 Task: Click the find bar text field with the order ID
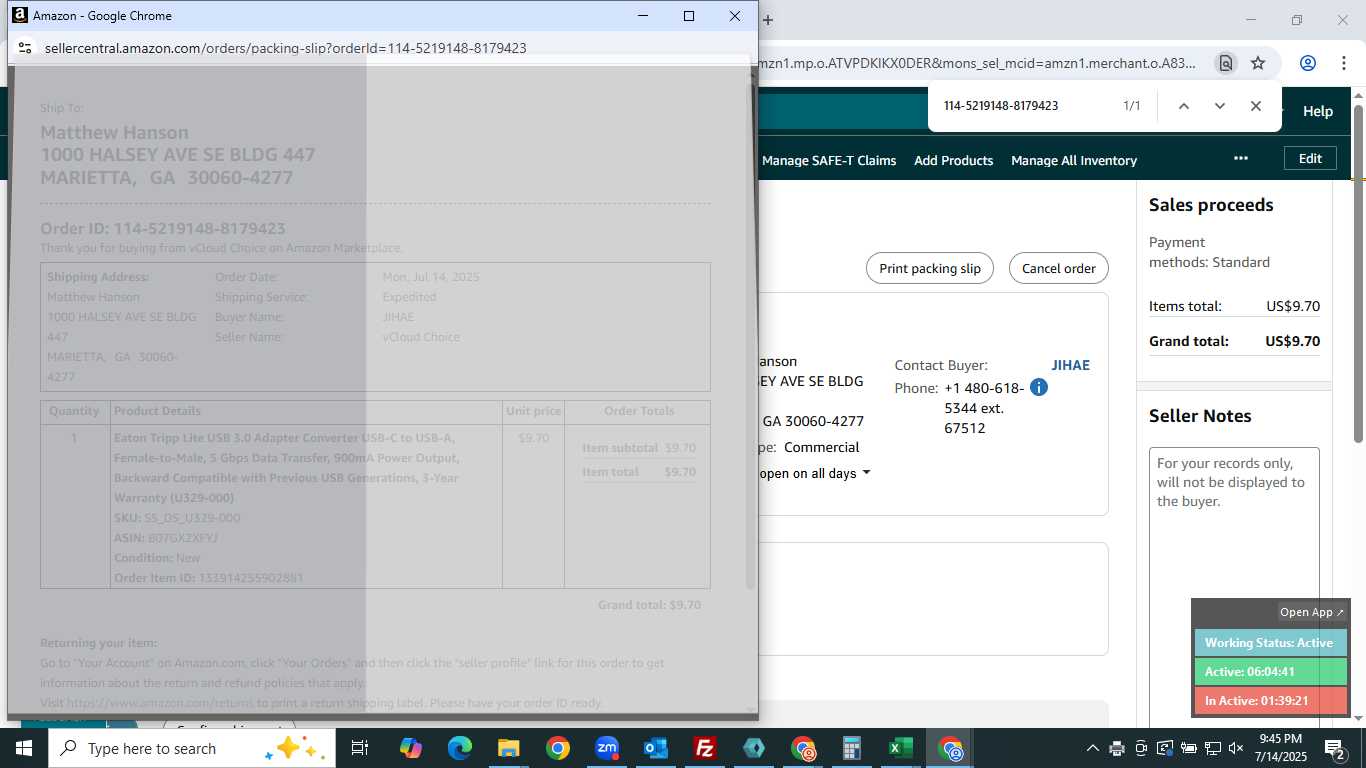pos(1022,106)
